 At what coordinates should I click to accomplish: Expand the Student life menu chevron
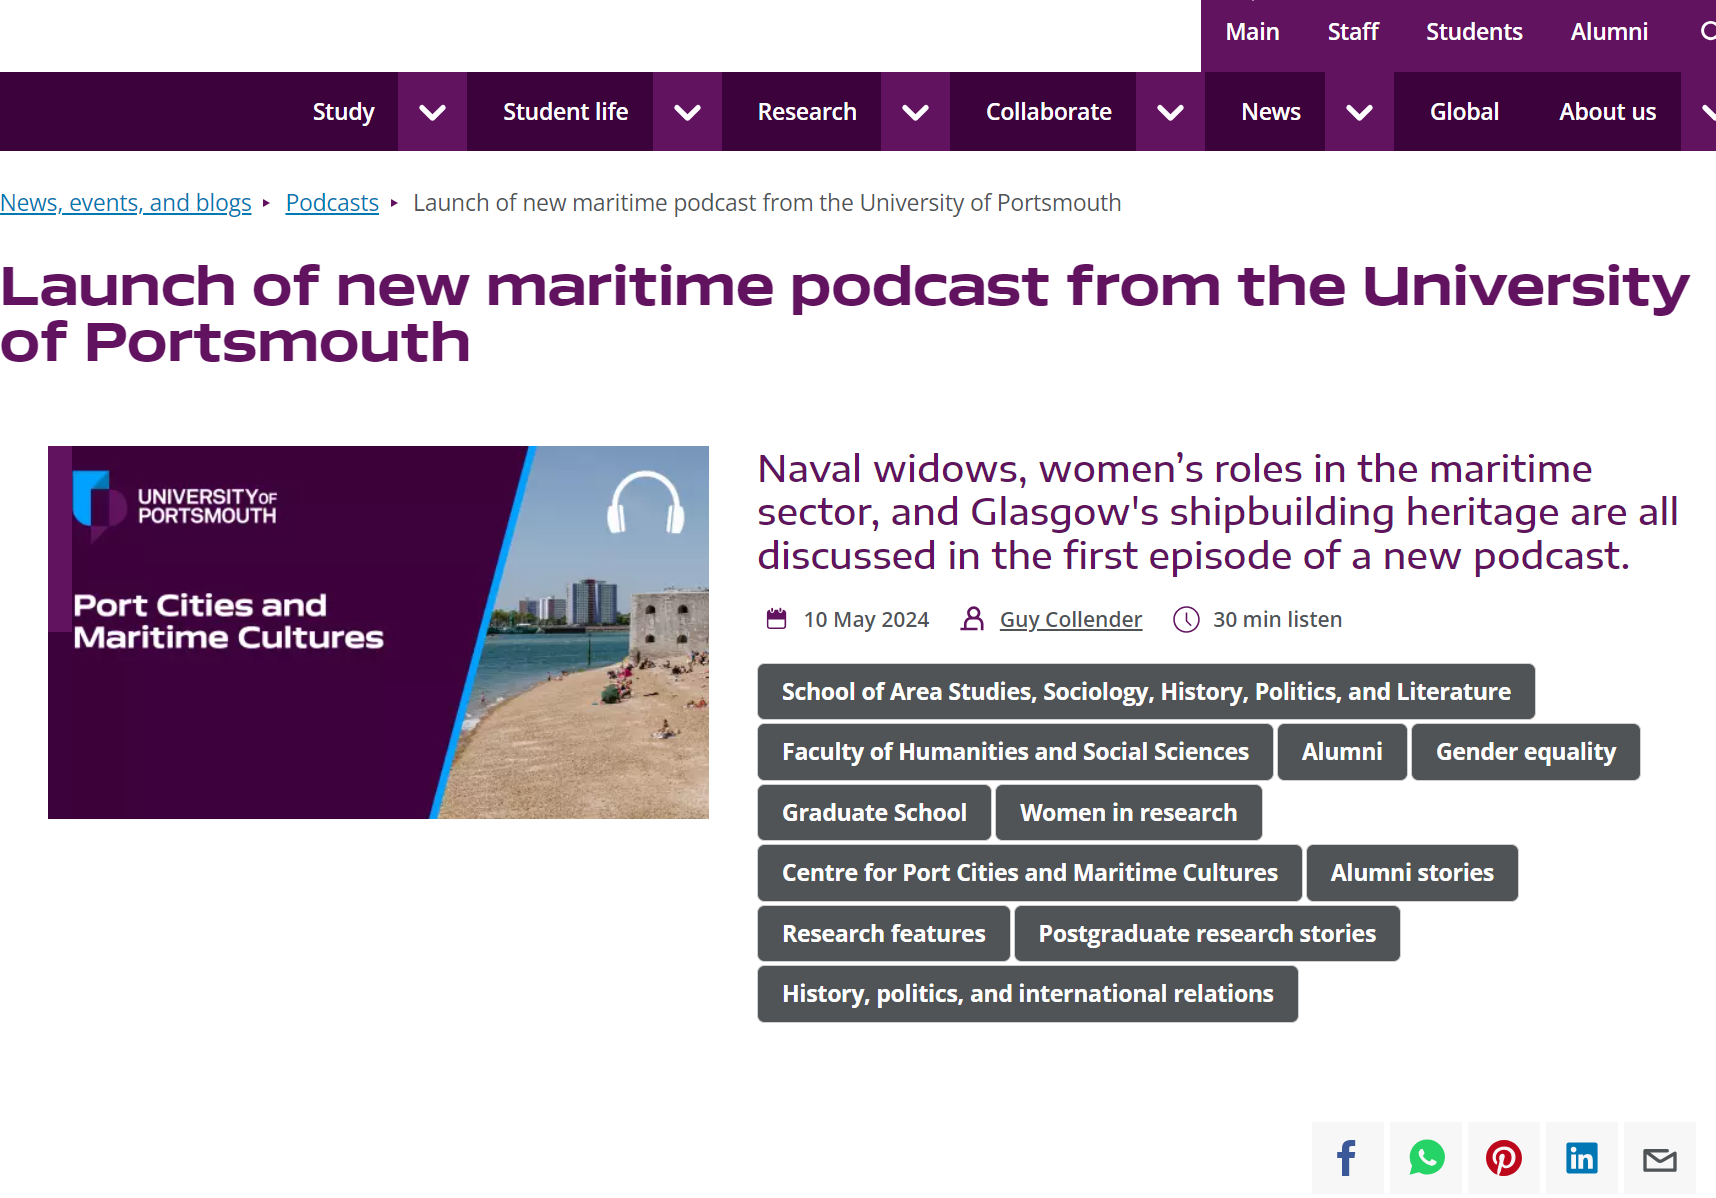click(687, 112)
